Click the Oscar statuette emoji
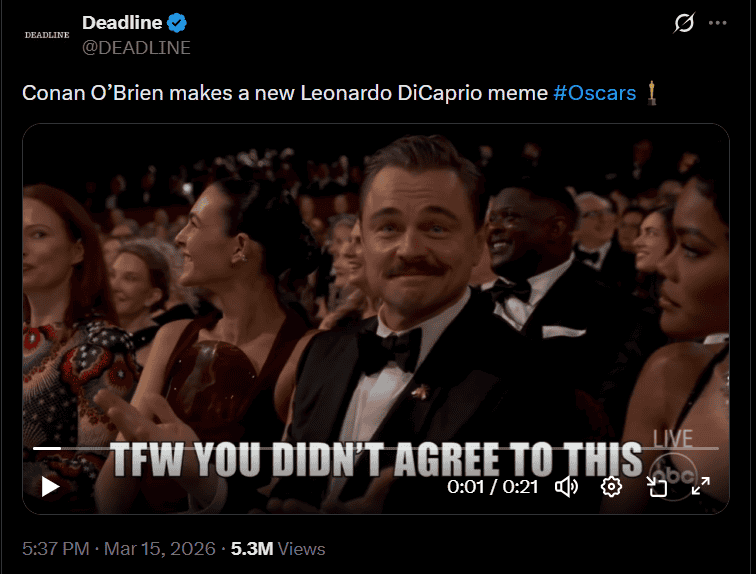 pos(652,93)
